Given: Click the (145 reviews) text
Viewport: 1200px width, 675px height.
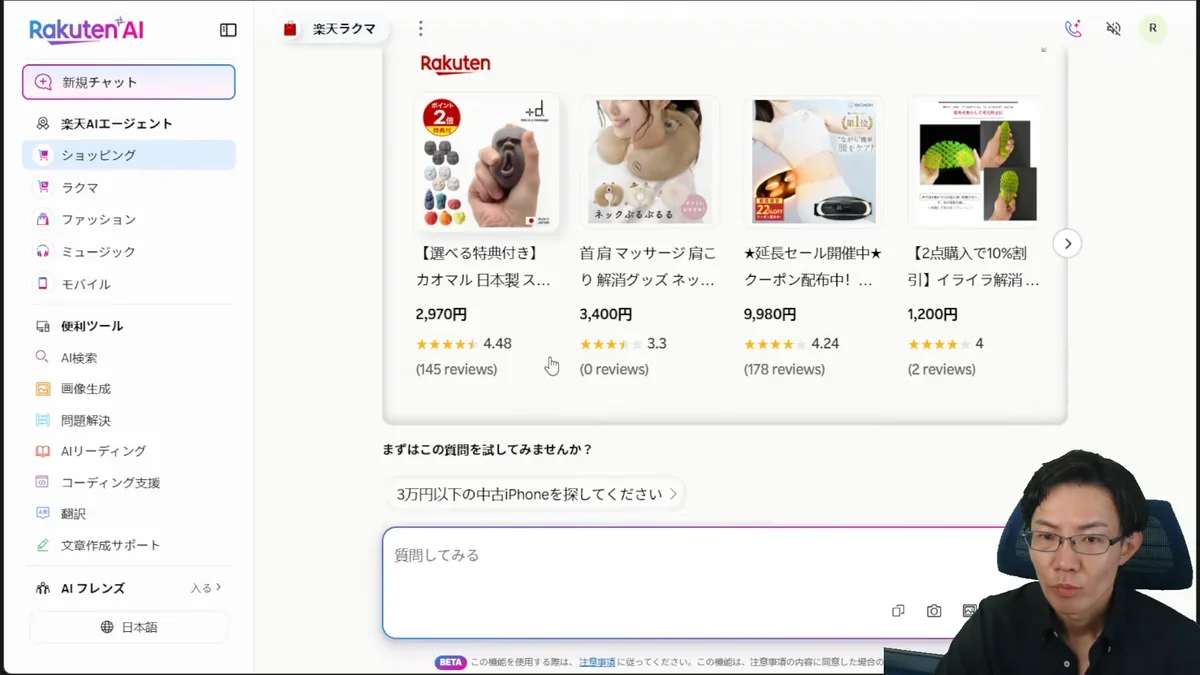Looking at the screenshot, I should pyautogui.click(x=456, y=369).
